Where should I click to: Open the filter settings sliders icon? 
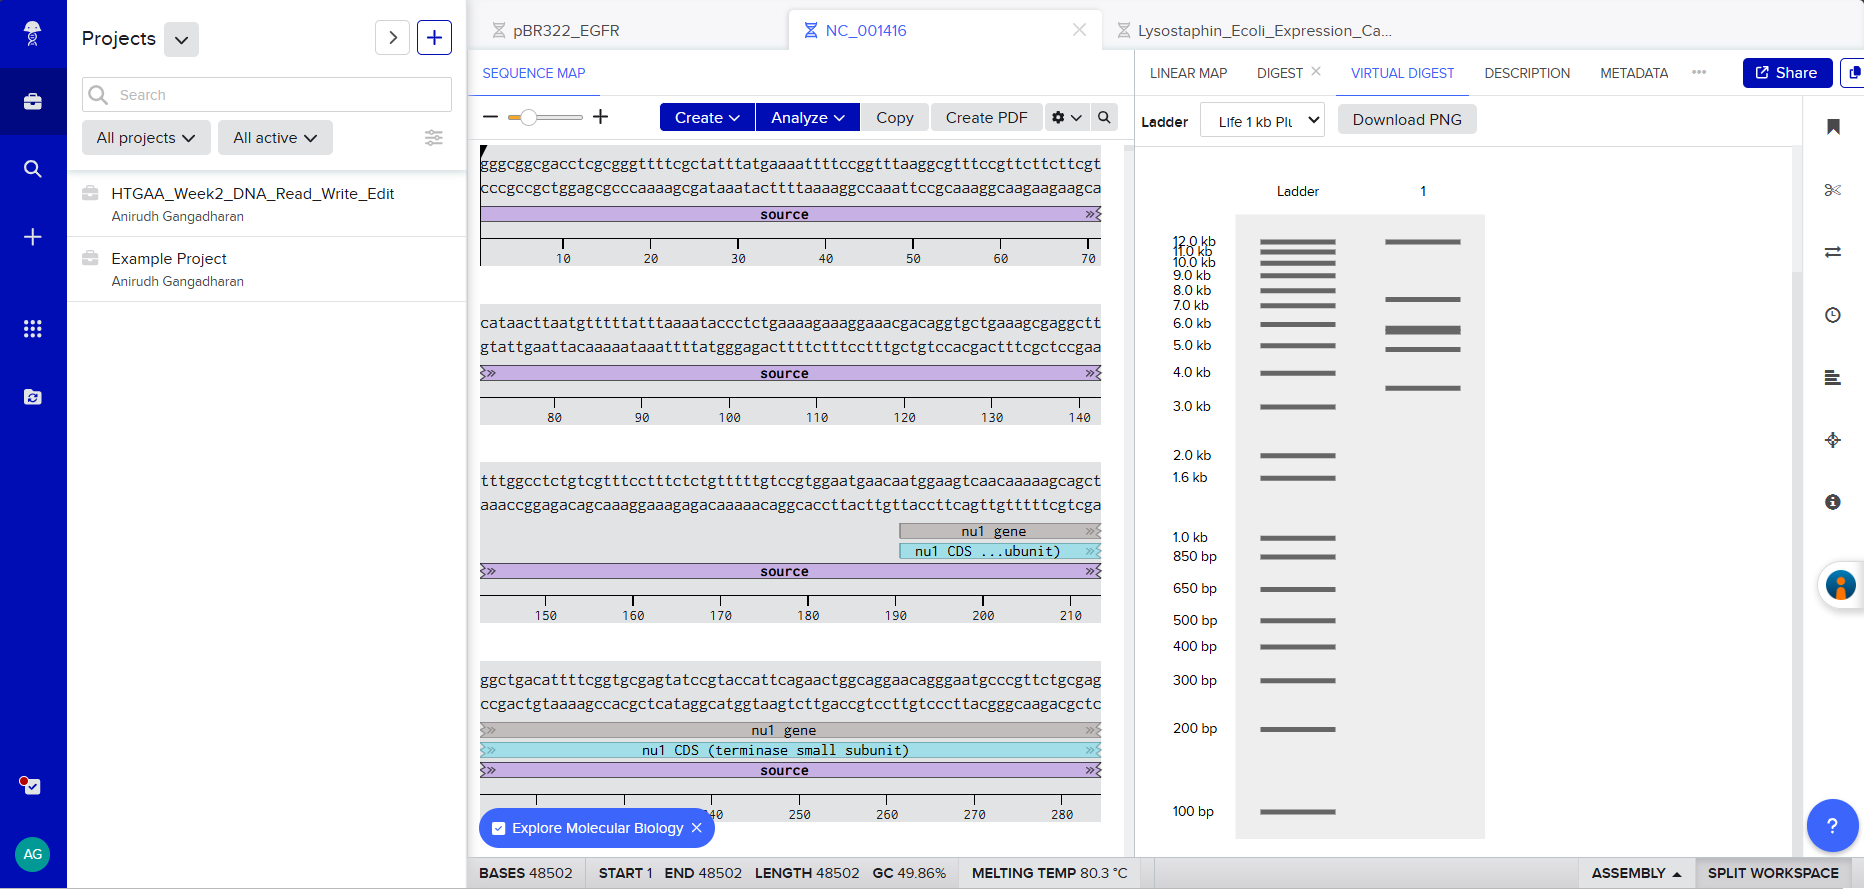click(433, 138)
